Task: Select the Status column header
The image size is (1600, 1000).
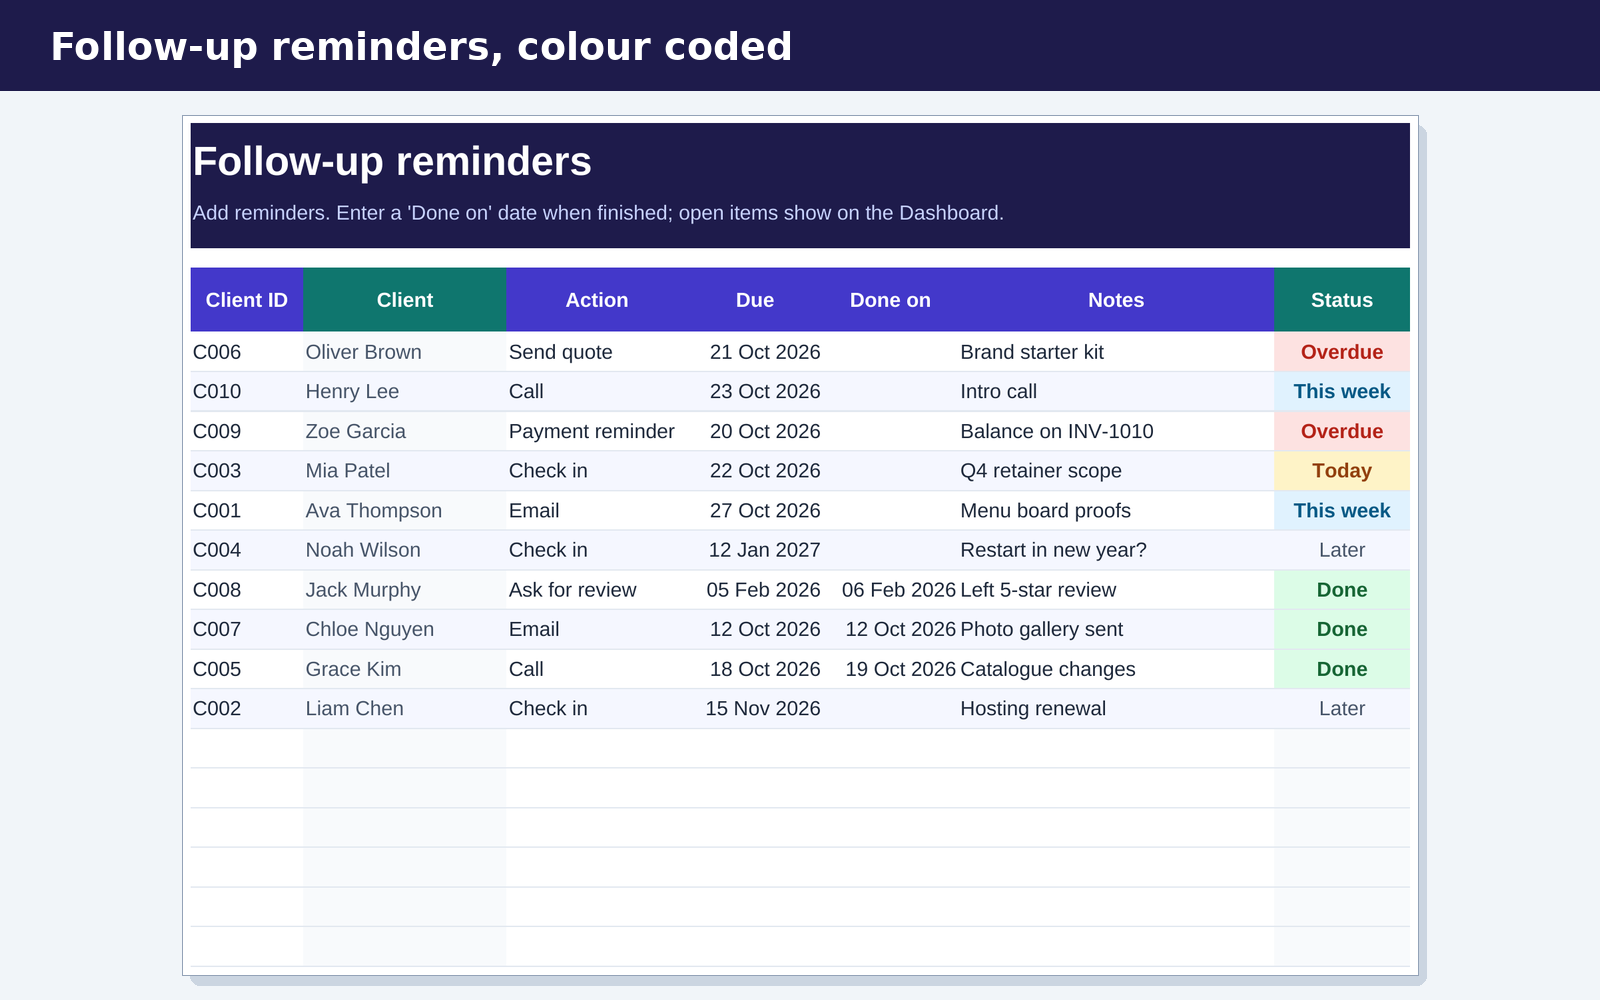Action: [x=1342, y=300]
